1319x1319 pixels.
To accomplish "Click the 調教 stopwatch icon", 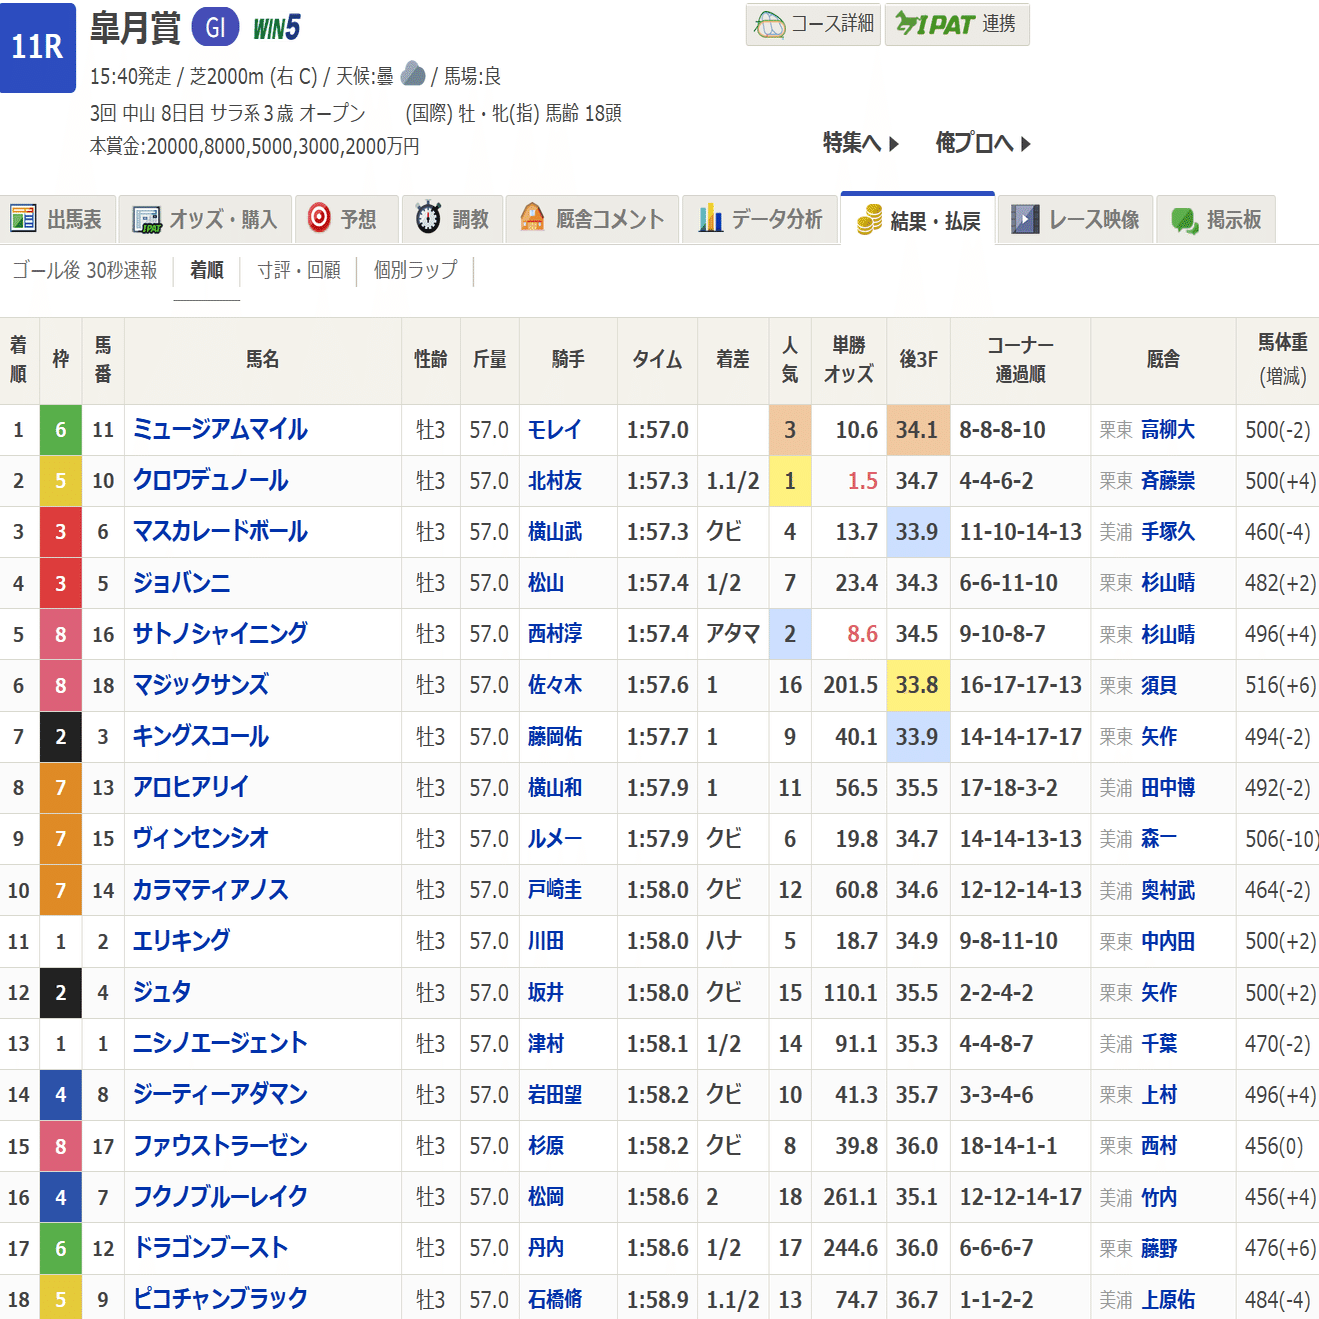I will click(x=428, y=218).
